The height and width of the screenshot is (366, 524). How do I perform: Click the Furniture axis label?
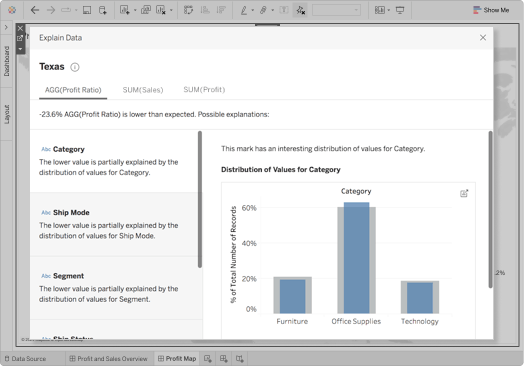pyautogui.click(x=292, y=321)
